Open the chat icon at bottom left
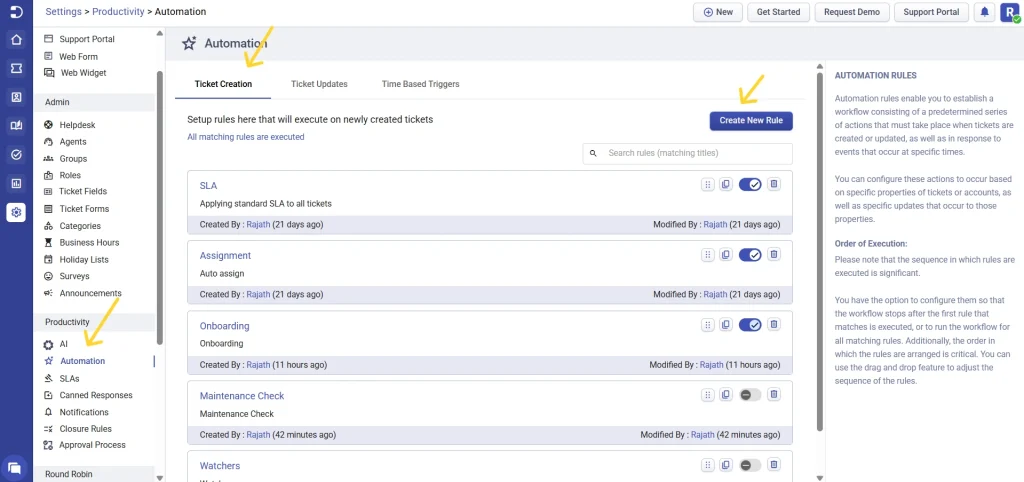This screenshot has height=482, width=1024. point(15,466)
